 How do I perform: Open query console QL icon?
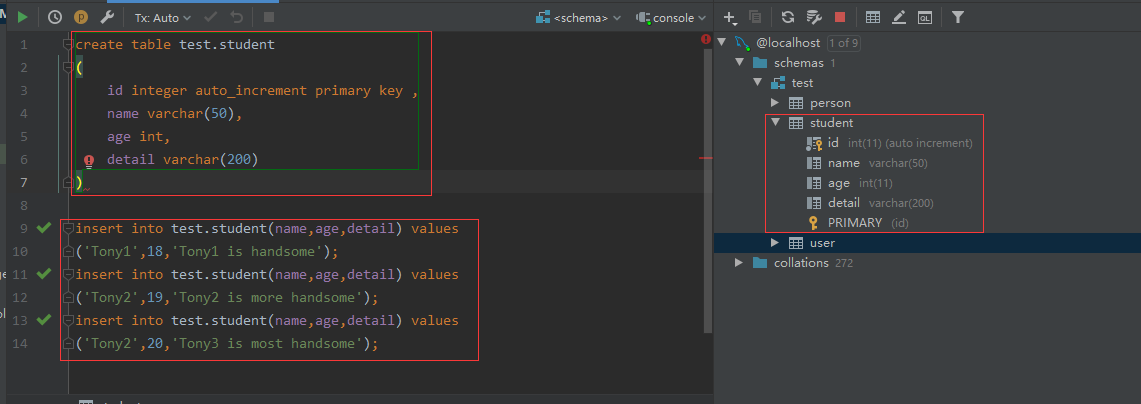click(925, 17)
